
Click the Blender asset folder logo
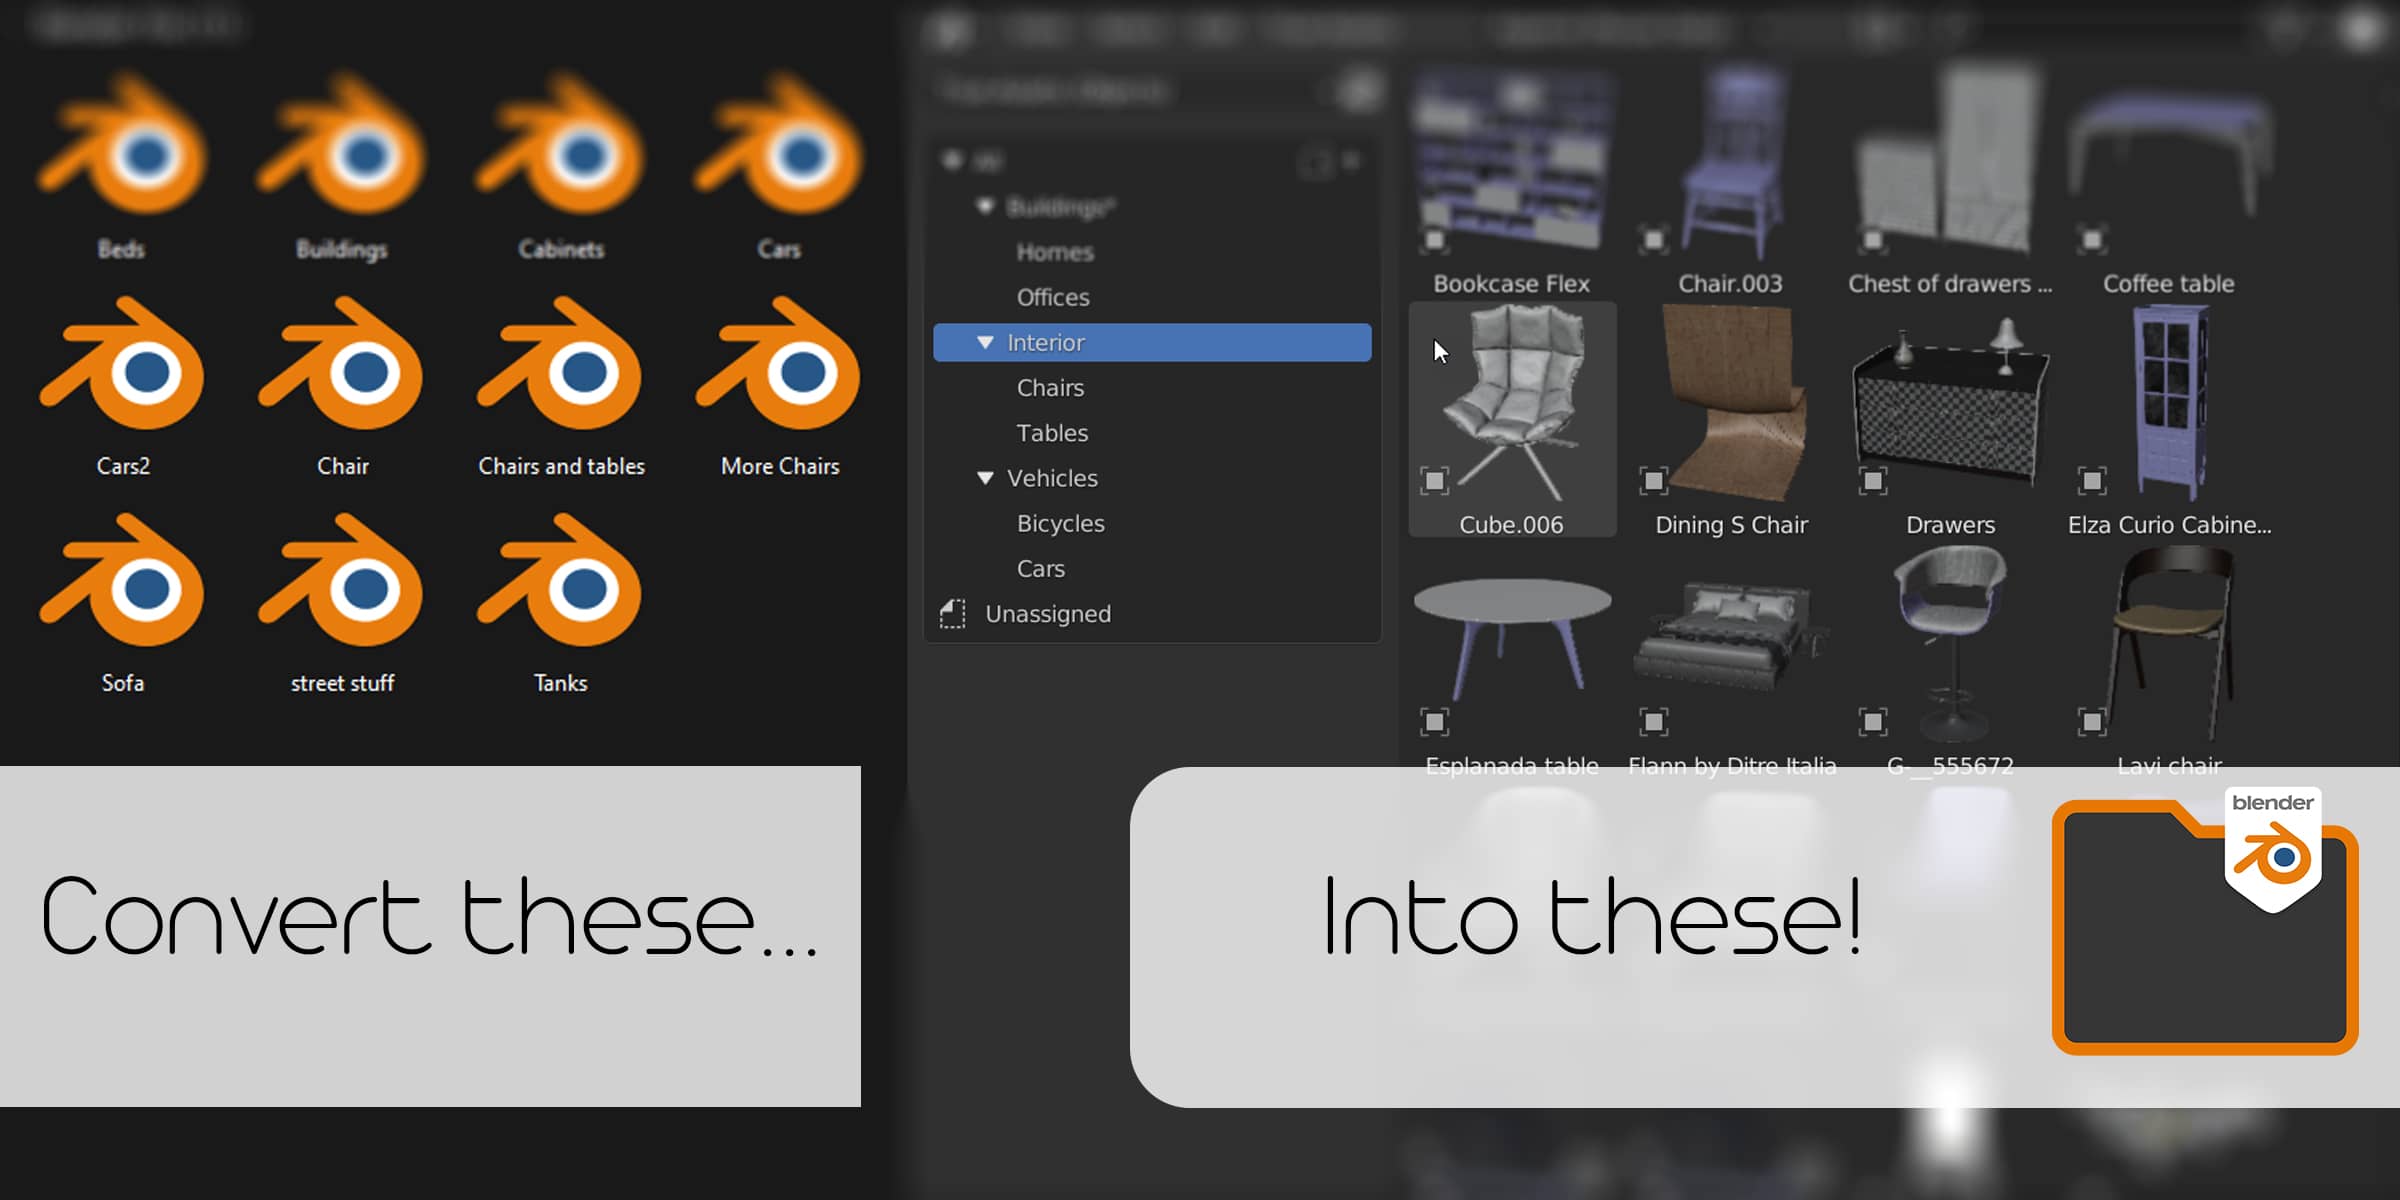point(2205,920)
